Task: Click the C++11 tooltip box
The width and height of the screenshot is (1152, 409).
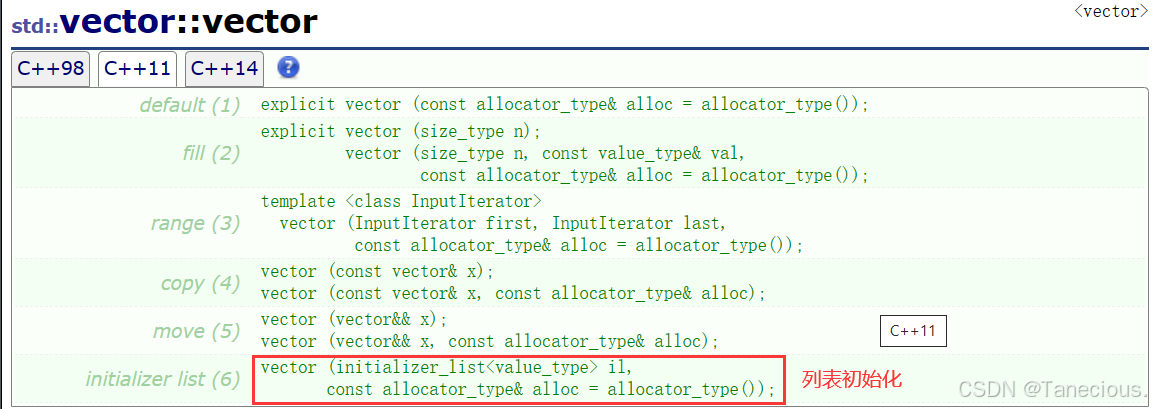Action: pyautogui.click(x=912, y=331)
